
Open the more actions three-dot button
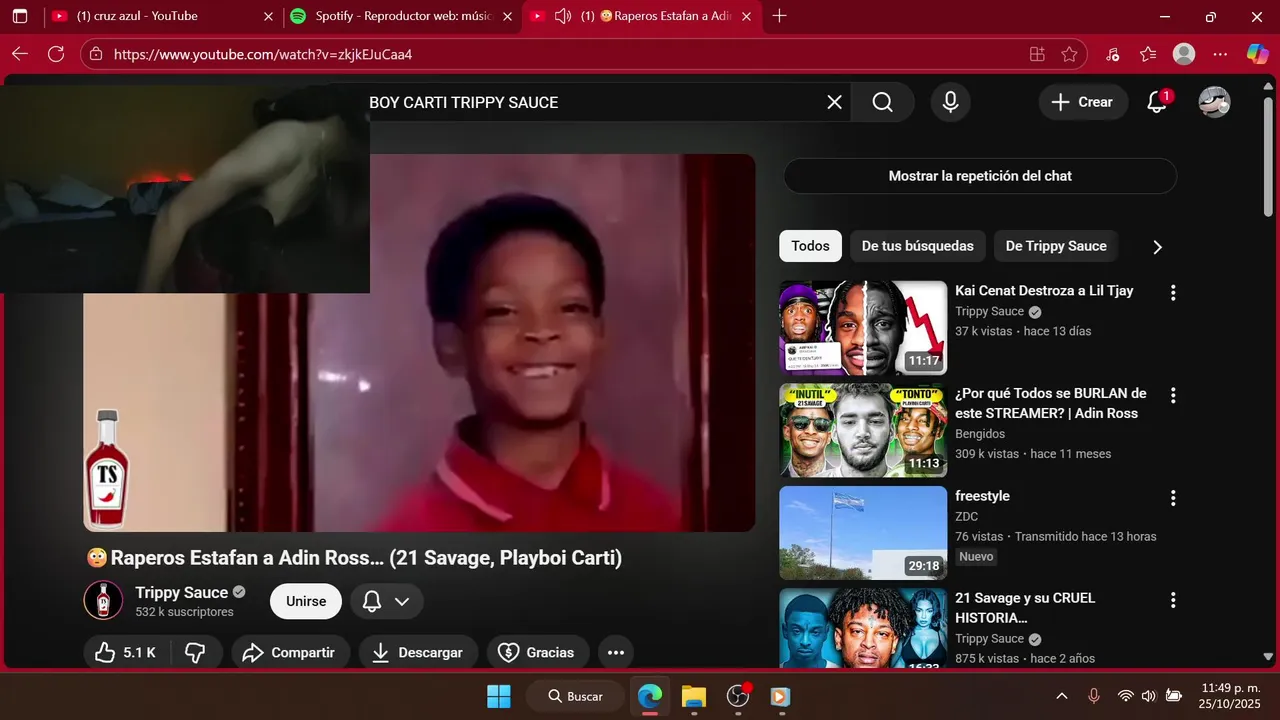point(616,652)
